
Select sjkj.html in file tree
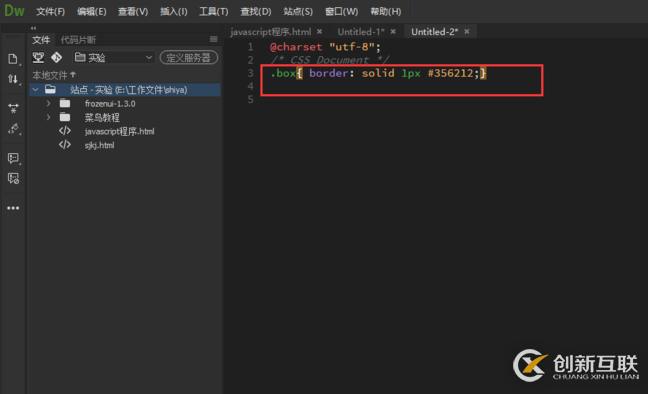100,145
